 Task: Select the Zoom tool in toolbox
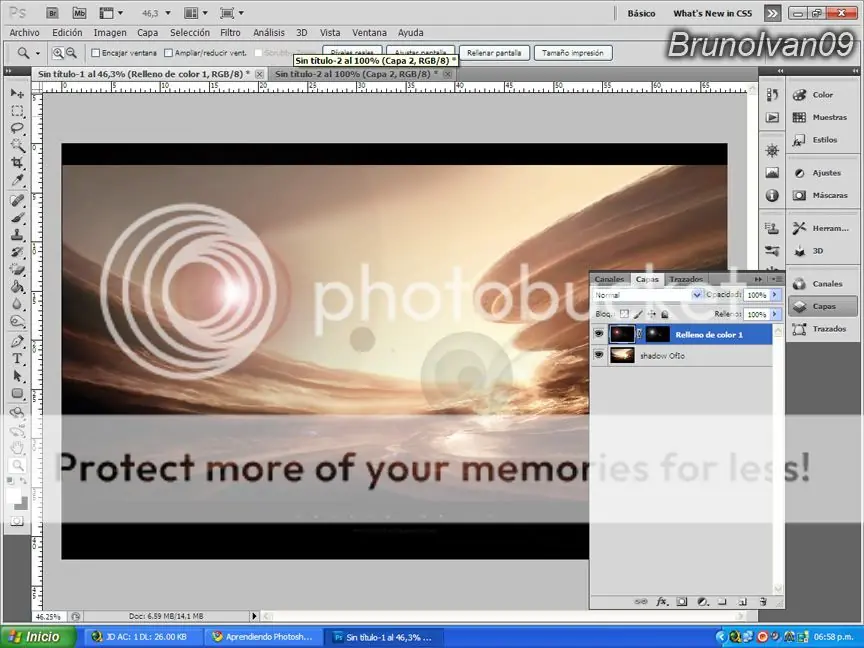pos(17,465)
